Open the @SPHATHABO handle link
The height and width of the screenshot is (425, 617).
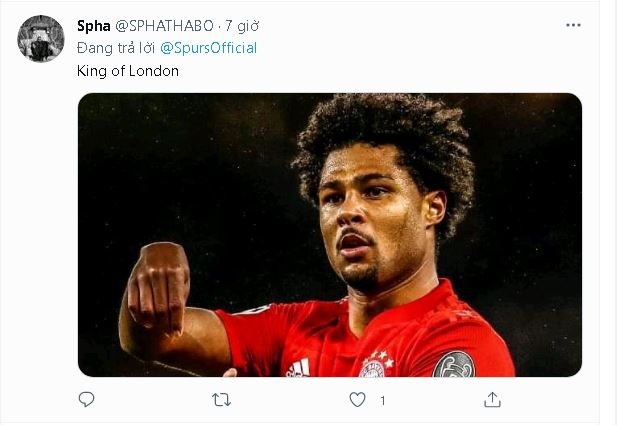tap(164, 26)
